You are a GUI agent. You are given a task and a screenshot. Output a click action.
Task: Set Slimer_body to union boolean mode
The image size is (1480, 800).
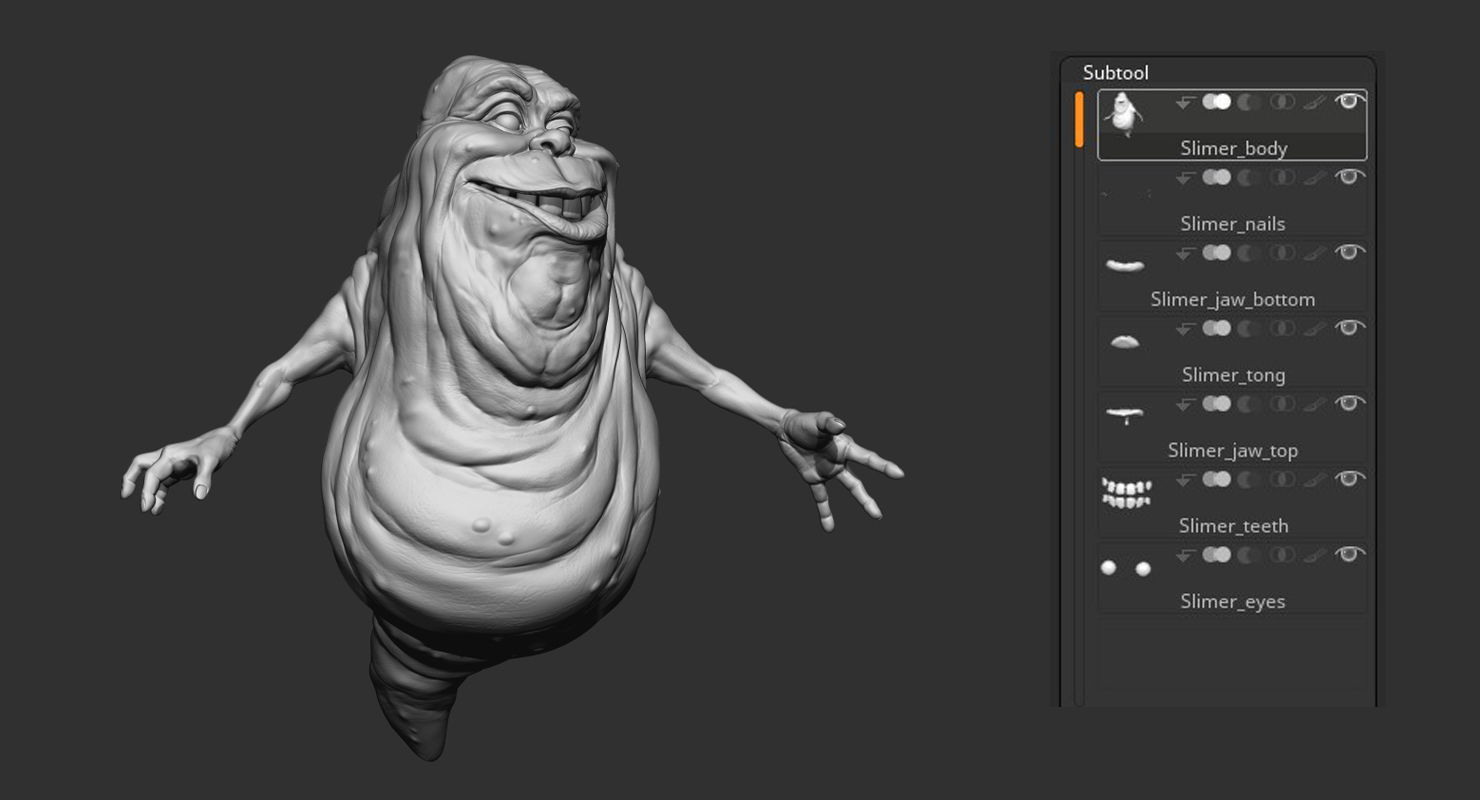click(1216, 102)
